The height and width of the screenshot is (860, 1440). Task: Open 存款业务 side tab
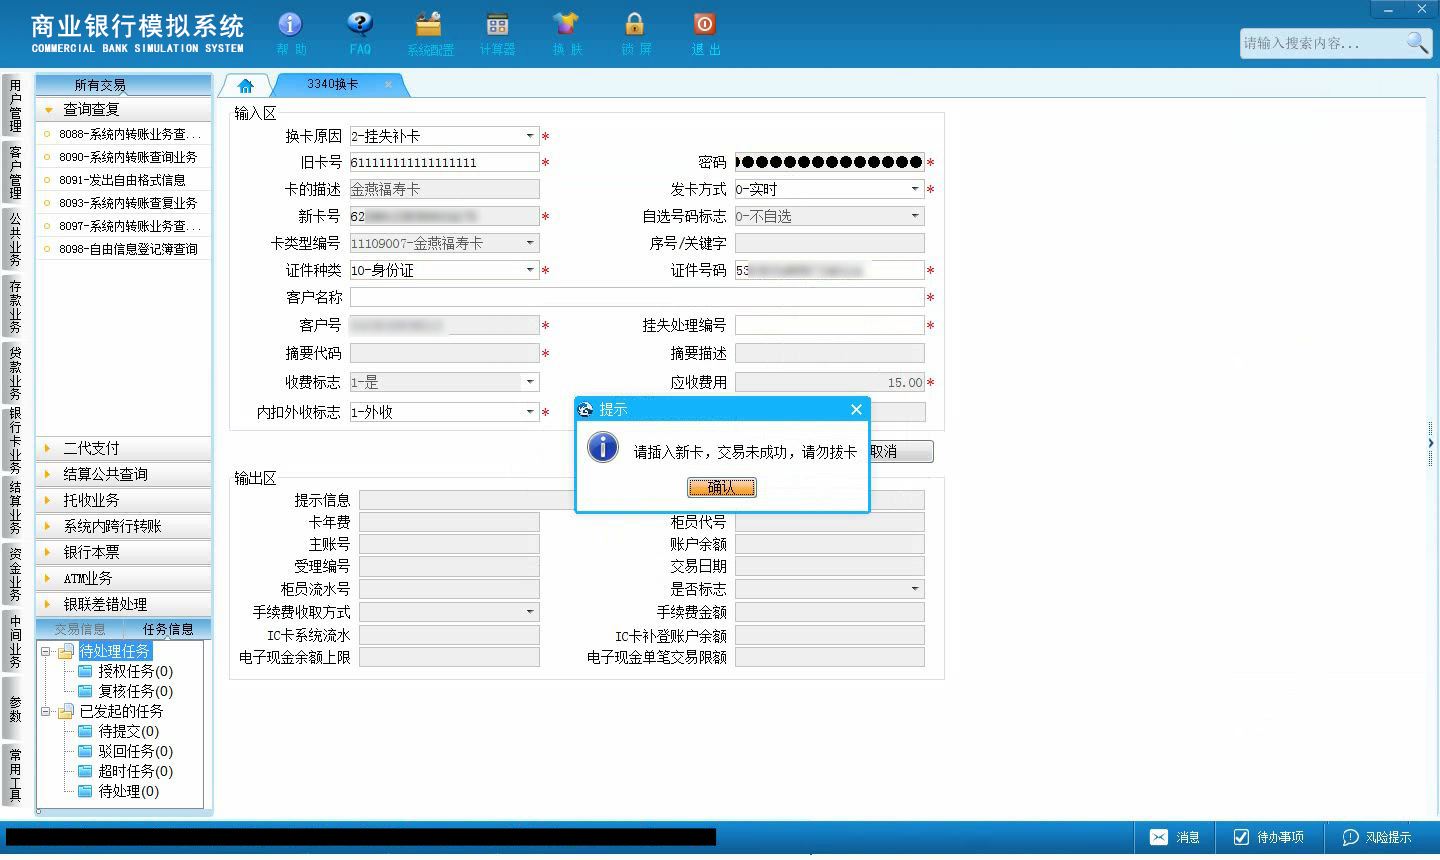(x=14, y=306)
